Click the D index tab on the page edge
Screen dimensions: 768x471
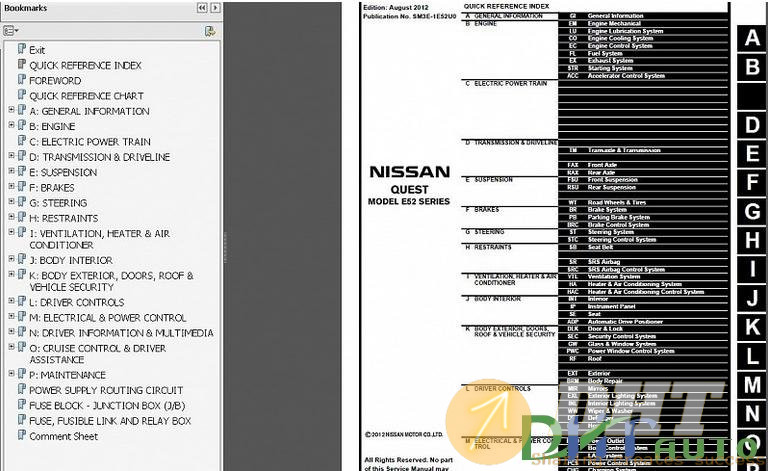752,125
